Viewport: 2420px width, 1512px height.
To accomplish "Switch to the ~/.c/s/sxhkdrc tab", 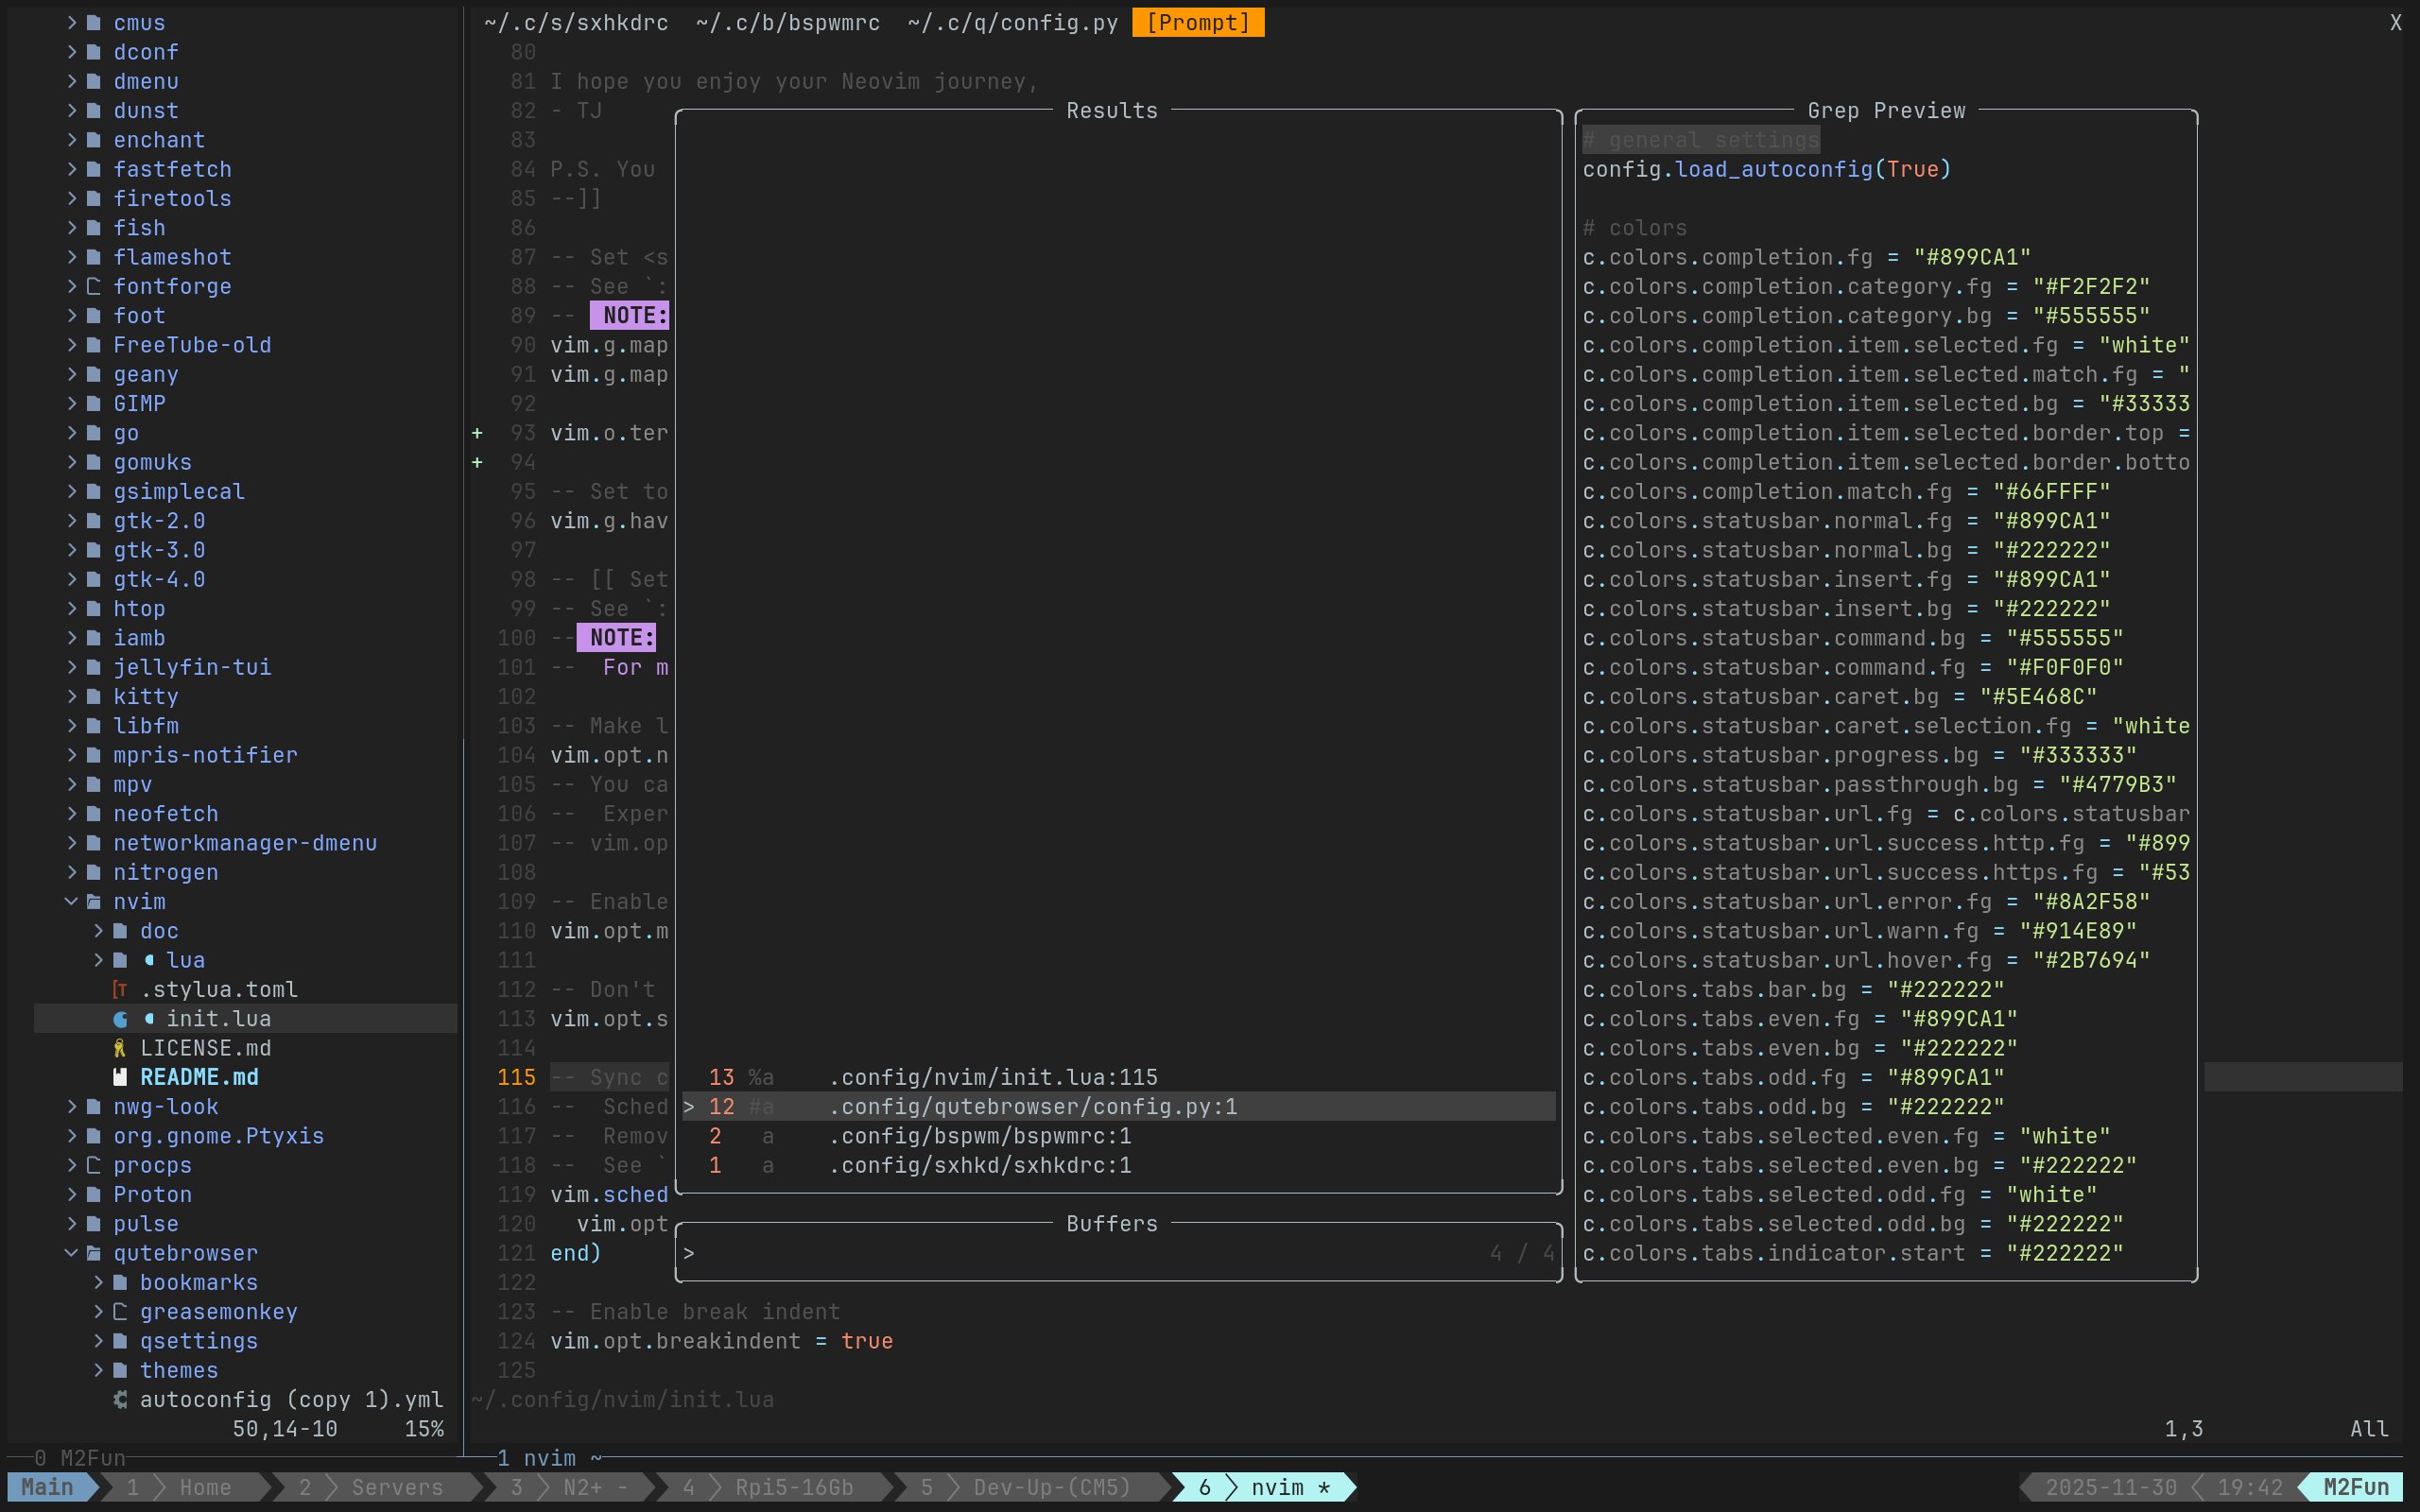I will click(576, 22).
